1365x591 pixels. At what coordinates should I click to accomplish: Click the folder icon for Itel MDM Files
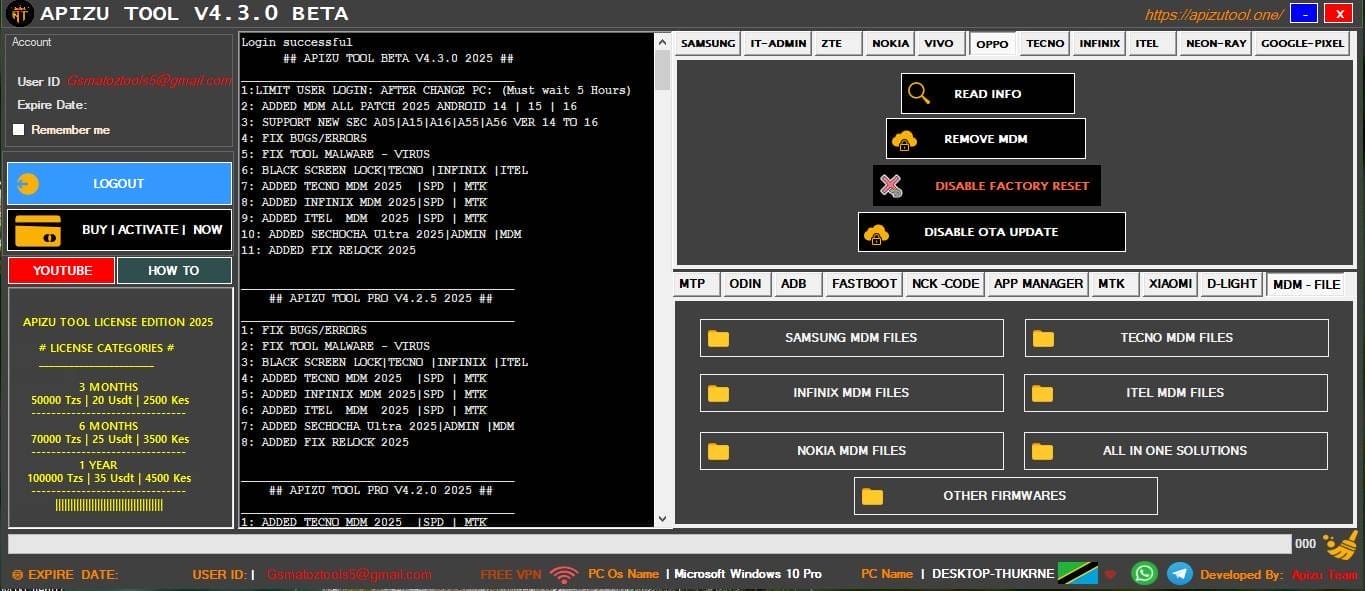1042,393
